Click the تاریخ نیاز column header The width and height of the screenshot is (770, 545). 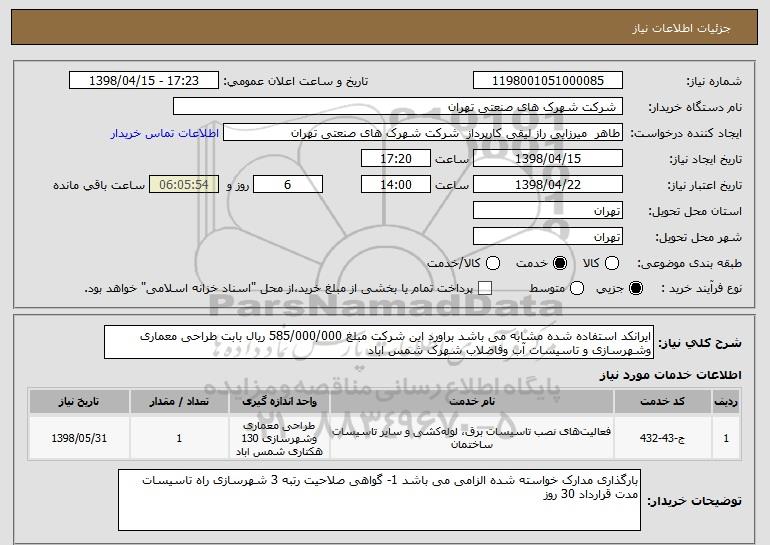pos(79,402)
